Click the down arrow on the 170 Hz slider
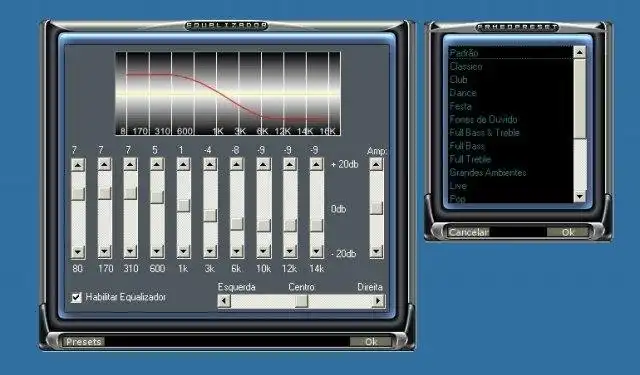The height and width of the screenshot is (375, 640). click(x=104, y=251)
